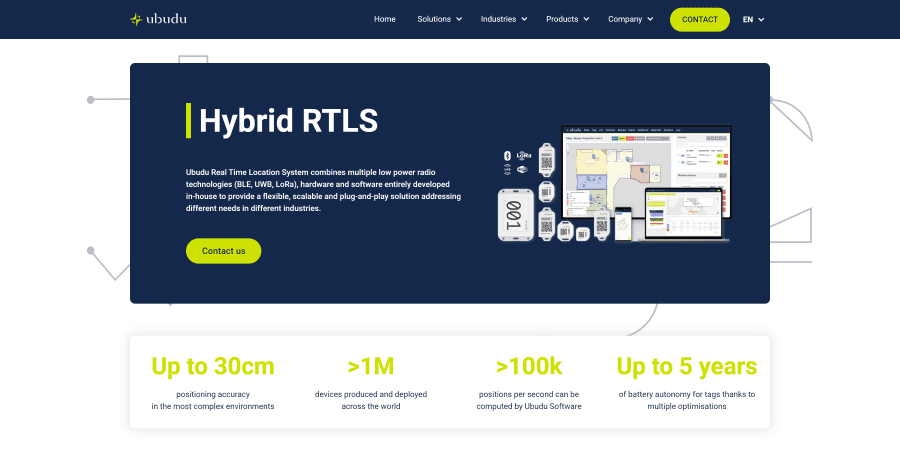Click 'positioning accuracy' description text
This screenshot has height=450, width=900.
(x=213, y=394)
